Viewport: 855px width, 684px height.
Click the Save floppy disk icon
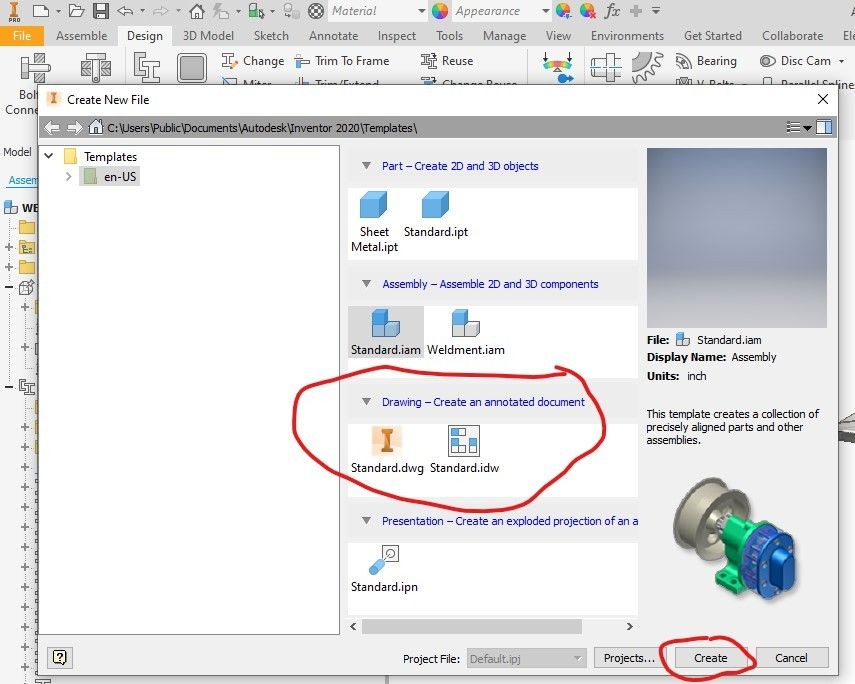click(101, 10)
